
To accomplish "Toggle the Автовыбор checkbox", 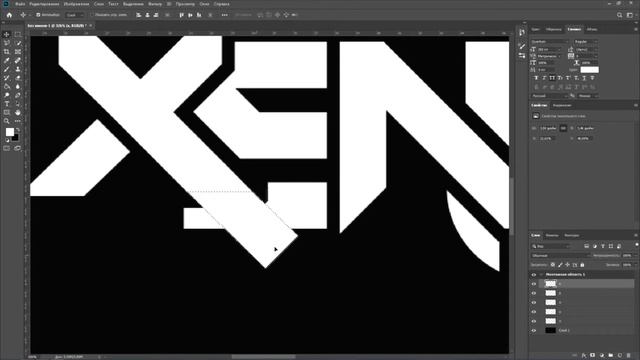I will [x=38, y=15].
